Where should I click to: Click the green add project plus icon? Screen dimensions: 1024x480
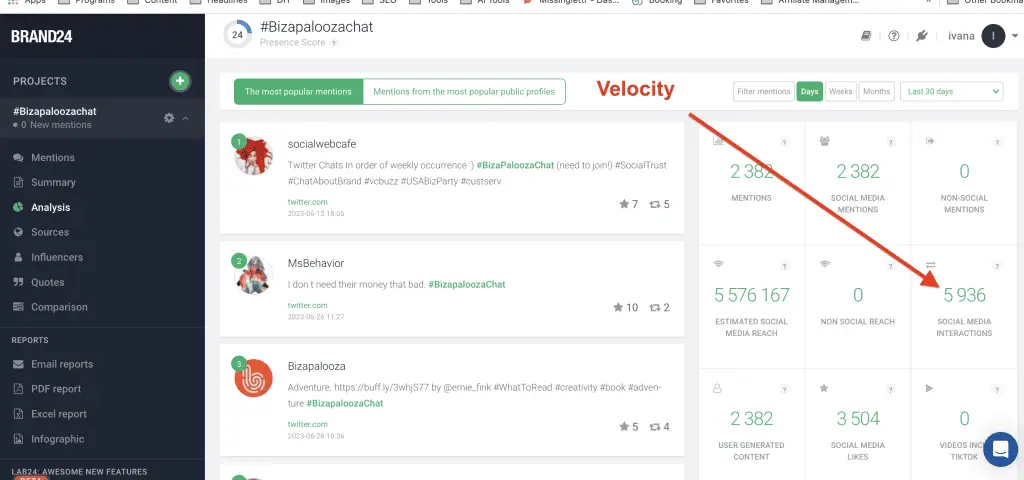tap(180, 81)
